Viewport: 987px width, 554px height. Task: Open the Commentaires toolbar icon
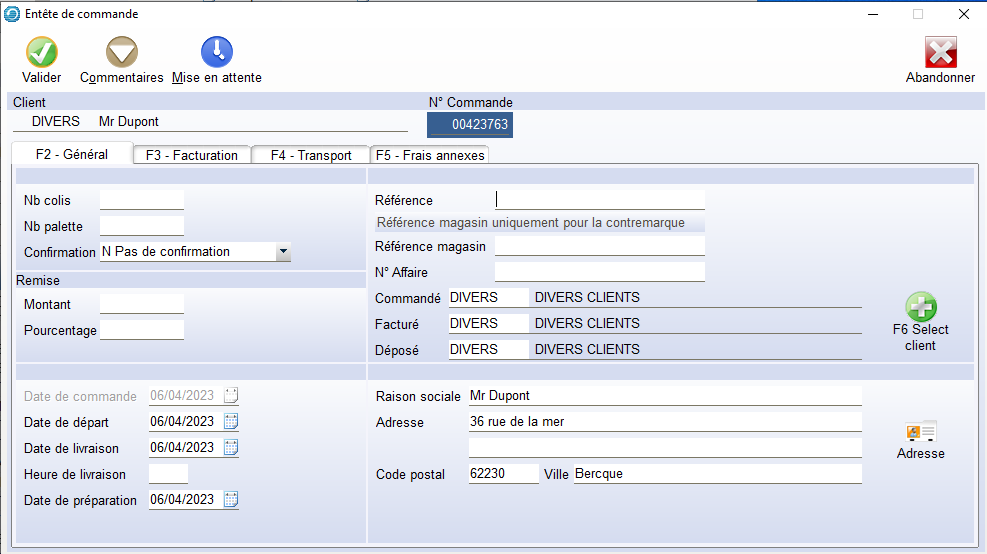122,53
